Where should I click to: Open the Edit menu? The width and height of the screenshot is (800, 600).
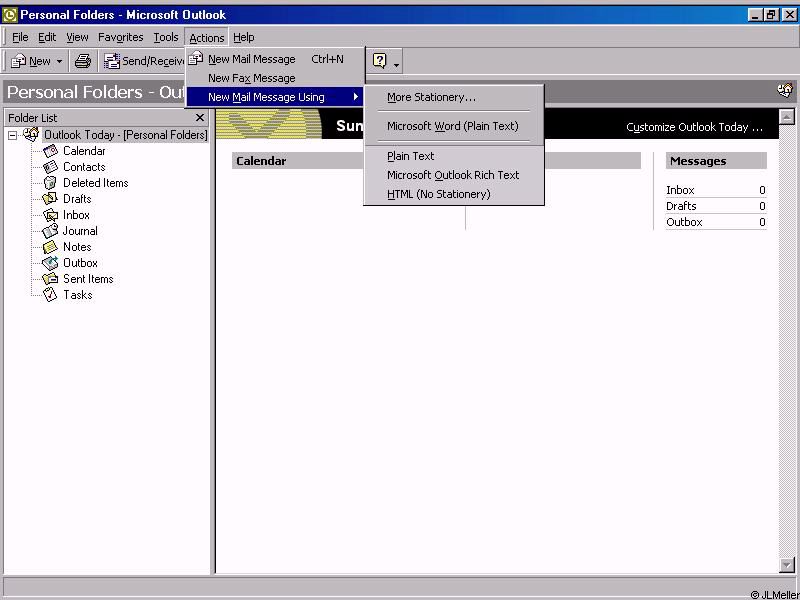tap(47, 37)
